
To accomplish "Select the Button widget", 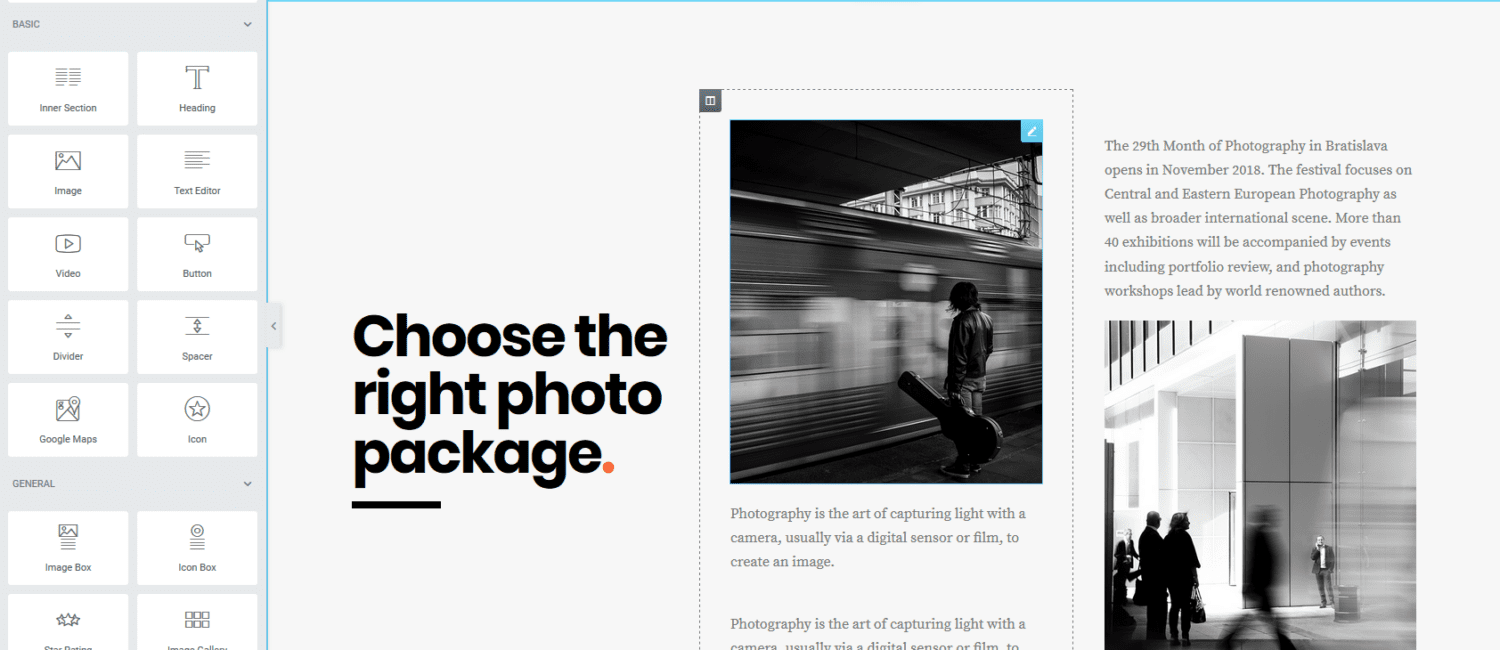I will [197, 255].
